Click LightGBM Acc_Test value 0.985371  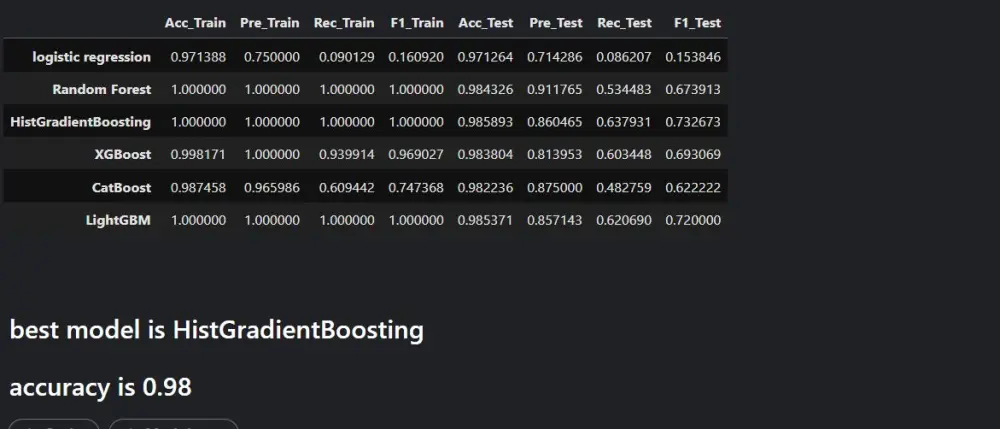point(485,221)
